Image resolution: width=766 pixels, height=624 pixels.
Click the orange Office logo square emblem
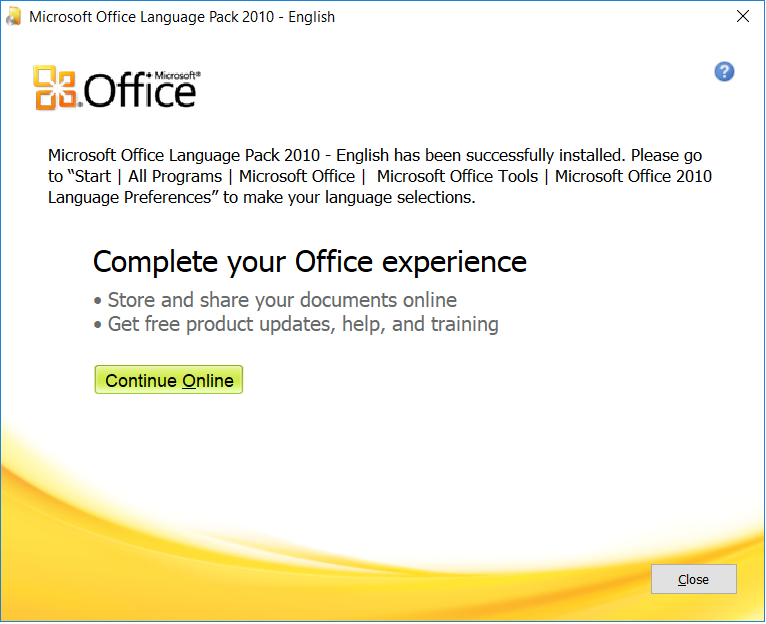(57, 87)
